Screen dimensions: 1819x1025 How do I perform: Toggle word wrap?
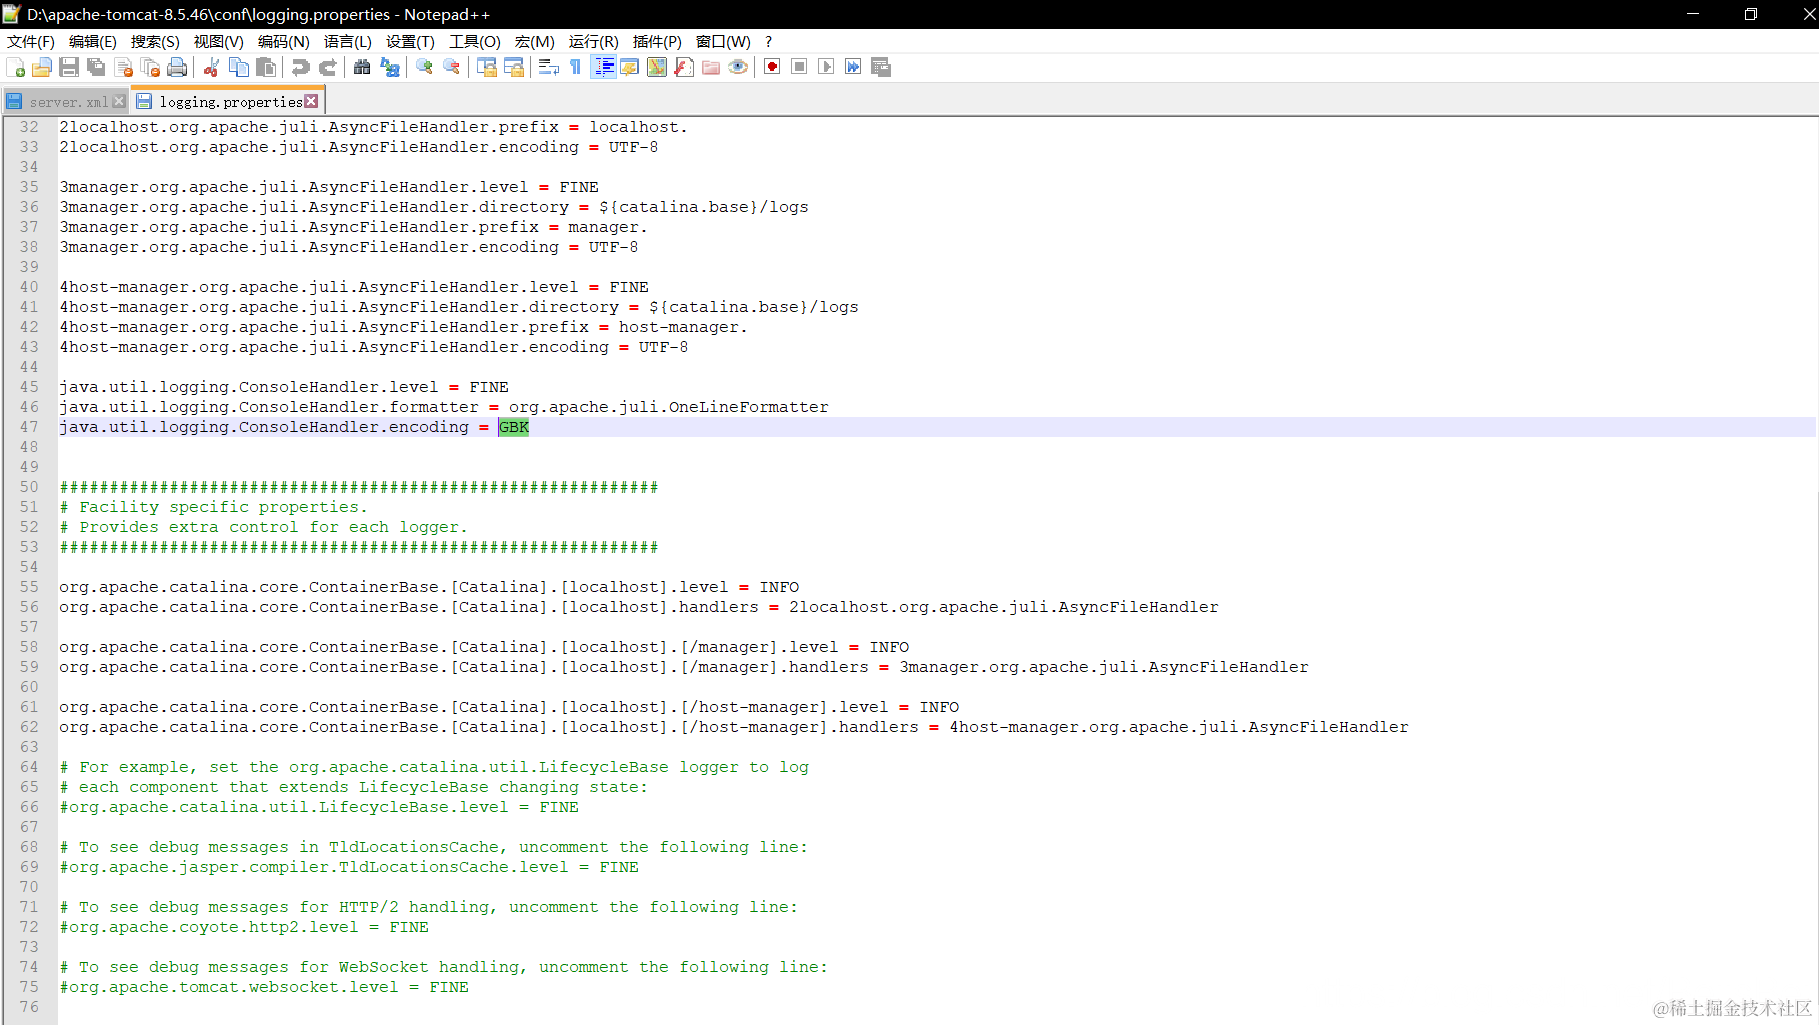548,67
